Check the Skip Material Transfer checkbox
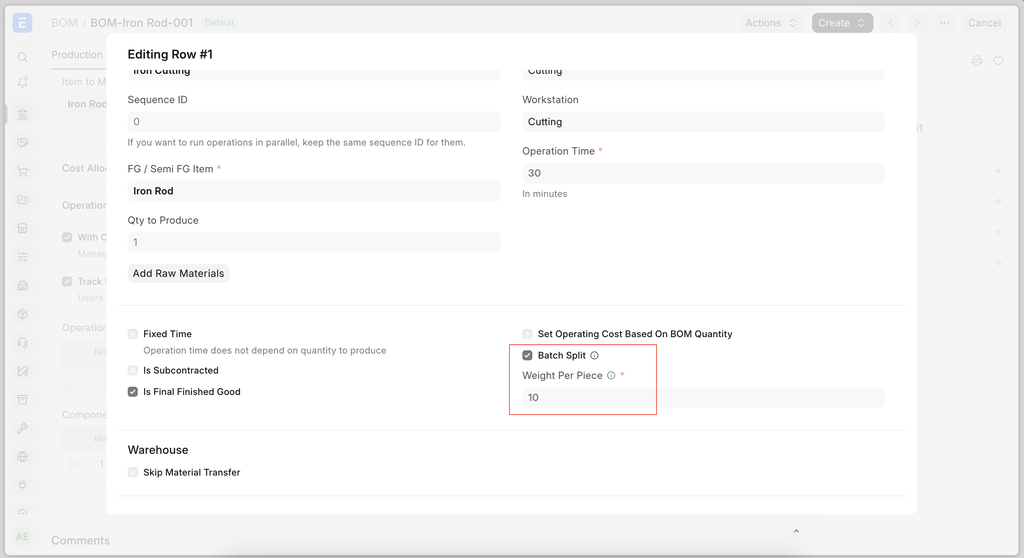This screenshot has width=1024, height=558. [133, 472]
